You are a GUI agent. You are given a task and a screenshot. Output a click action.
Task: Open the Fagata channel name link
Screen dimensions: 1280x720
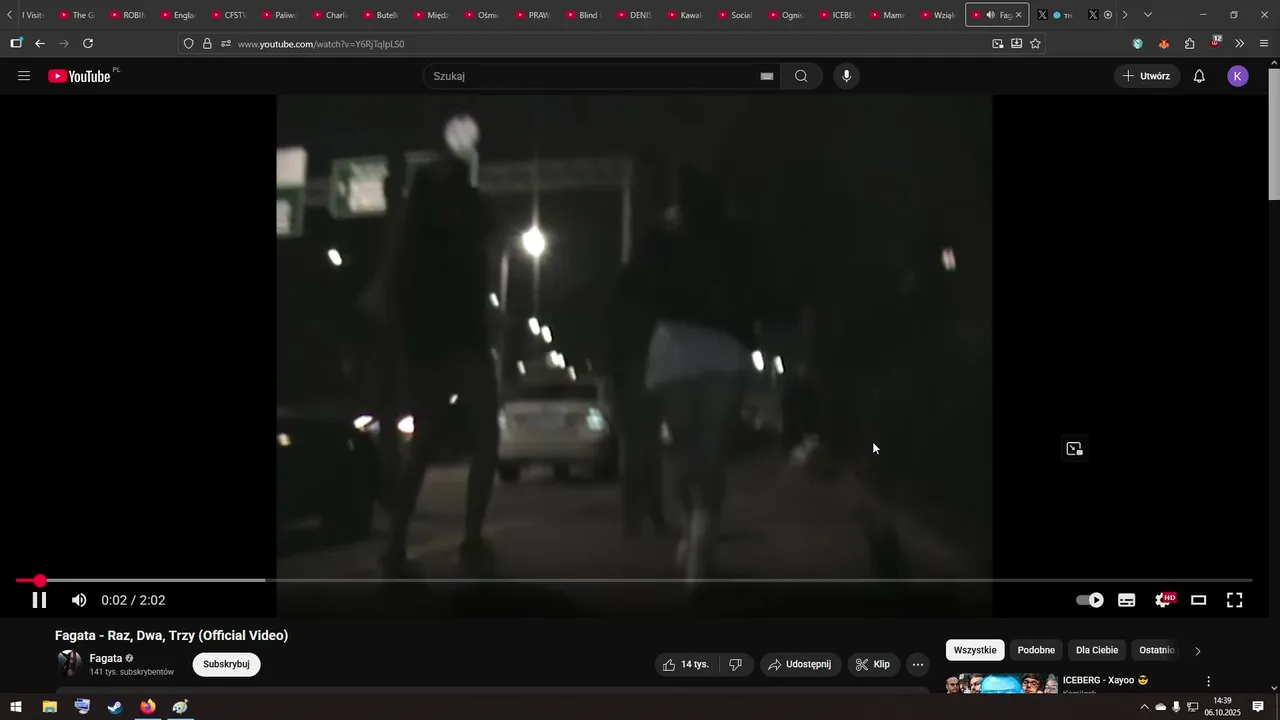click(x=106, y=658)
